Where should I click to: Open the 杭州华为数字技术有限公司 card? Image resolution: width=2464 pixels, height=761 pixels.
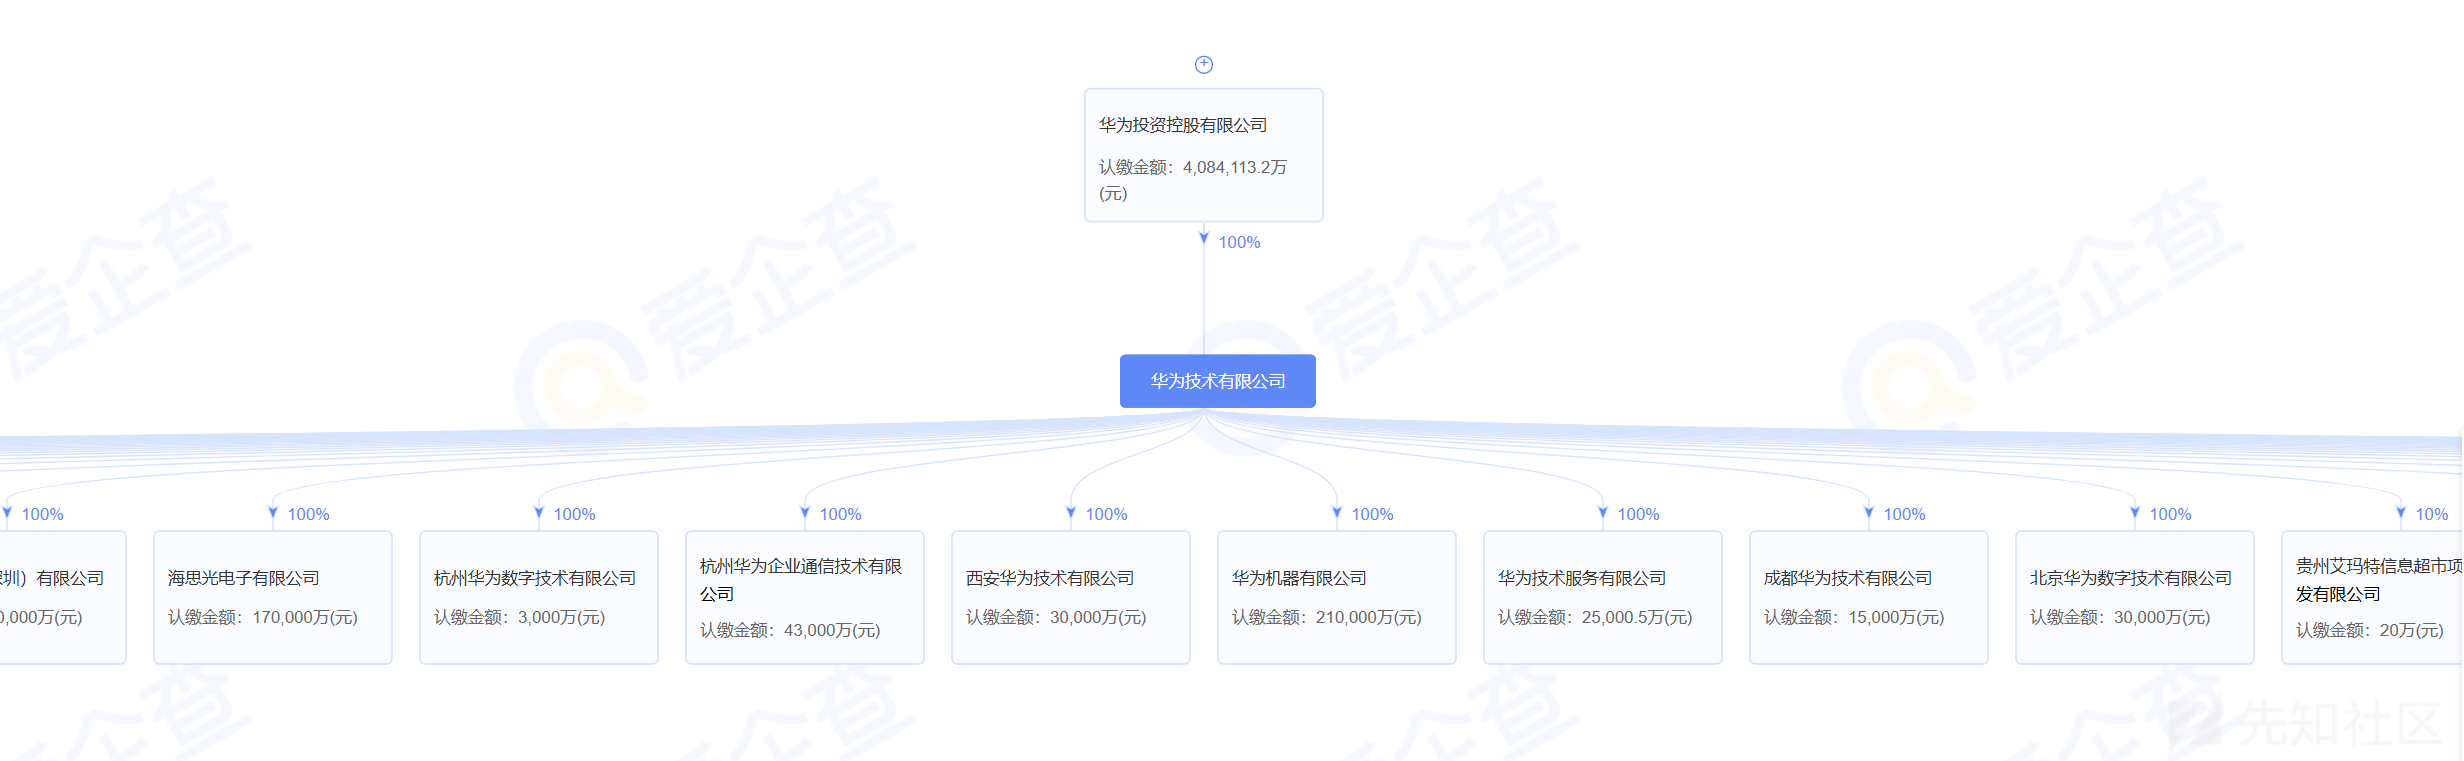[539, 597]
